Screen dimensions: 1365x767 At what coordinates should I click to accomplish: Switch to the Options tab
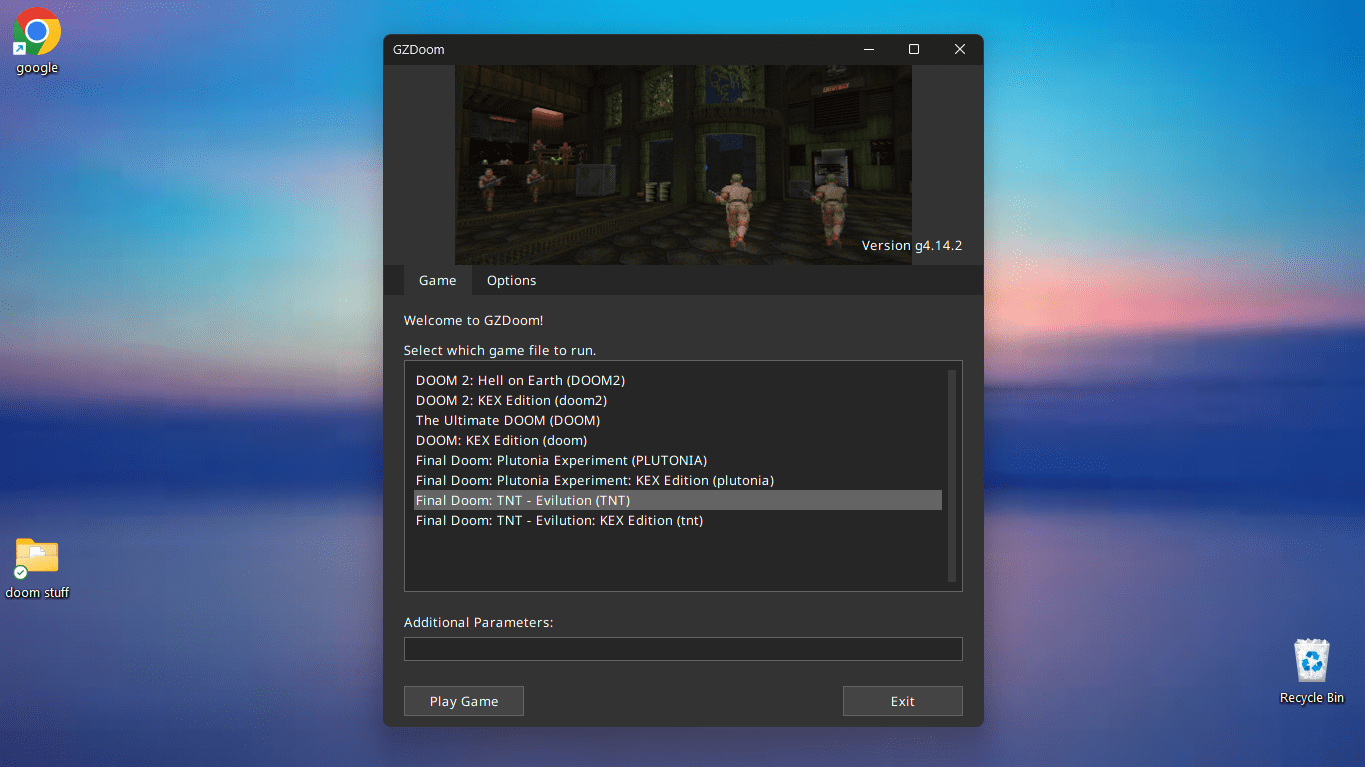pos(511,280)
